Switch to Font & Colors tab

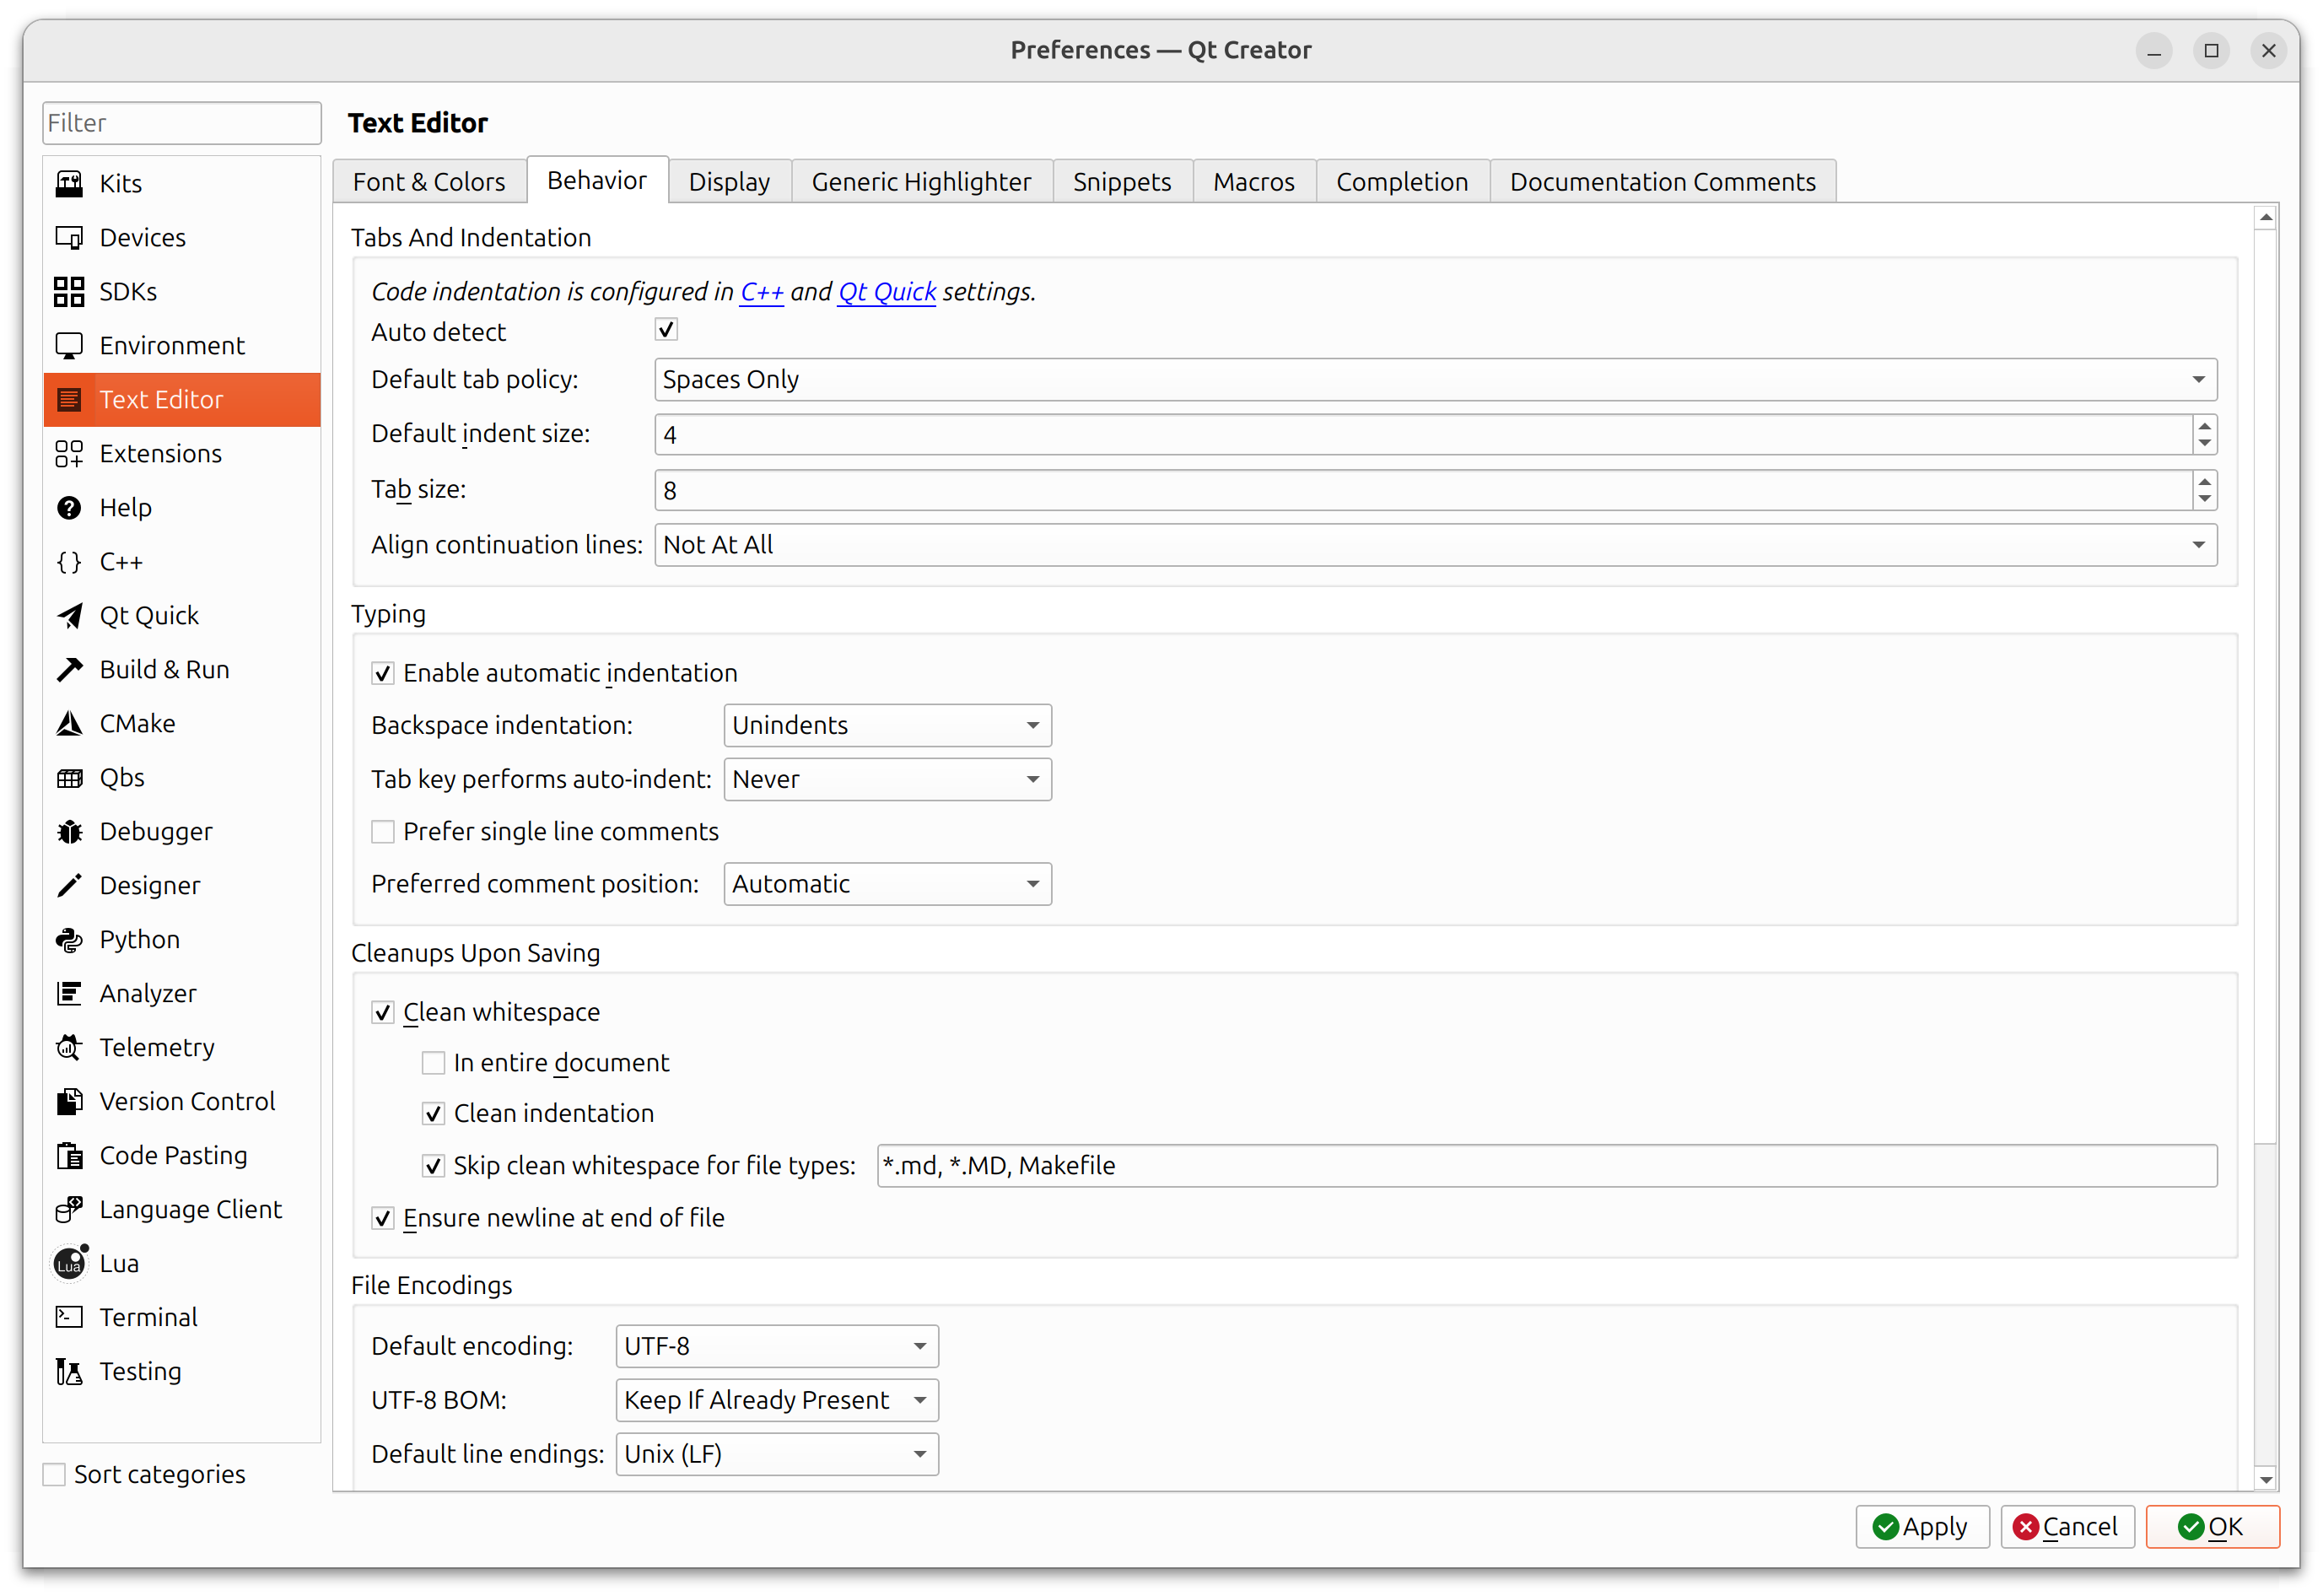[429, 182]
